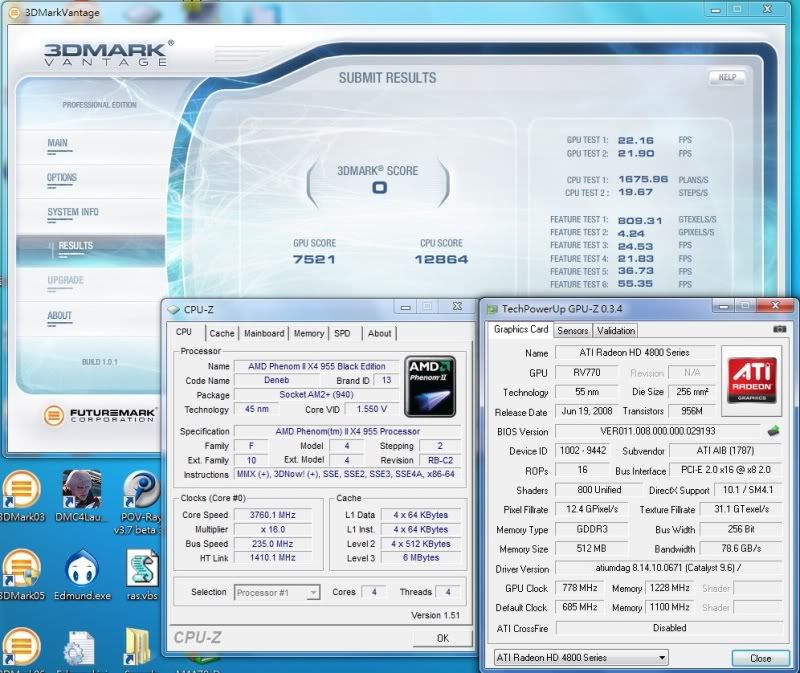Screen dimensions: 800x673
Task: Click the GPU Clock 778 MHz field
Action: tap(580, 588)
